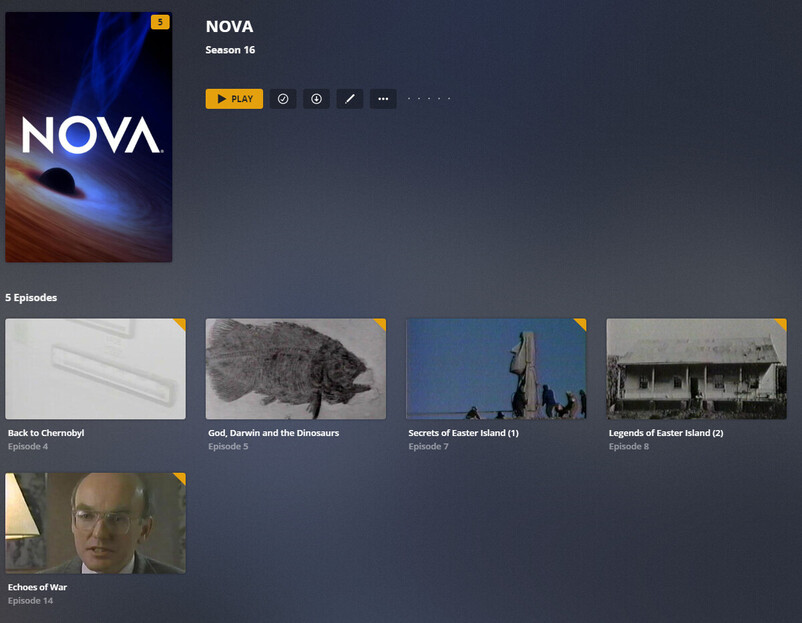Click the Echoes of War title text

tap(37, 587)
